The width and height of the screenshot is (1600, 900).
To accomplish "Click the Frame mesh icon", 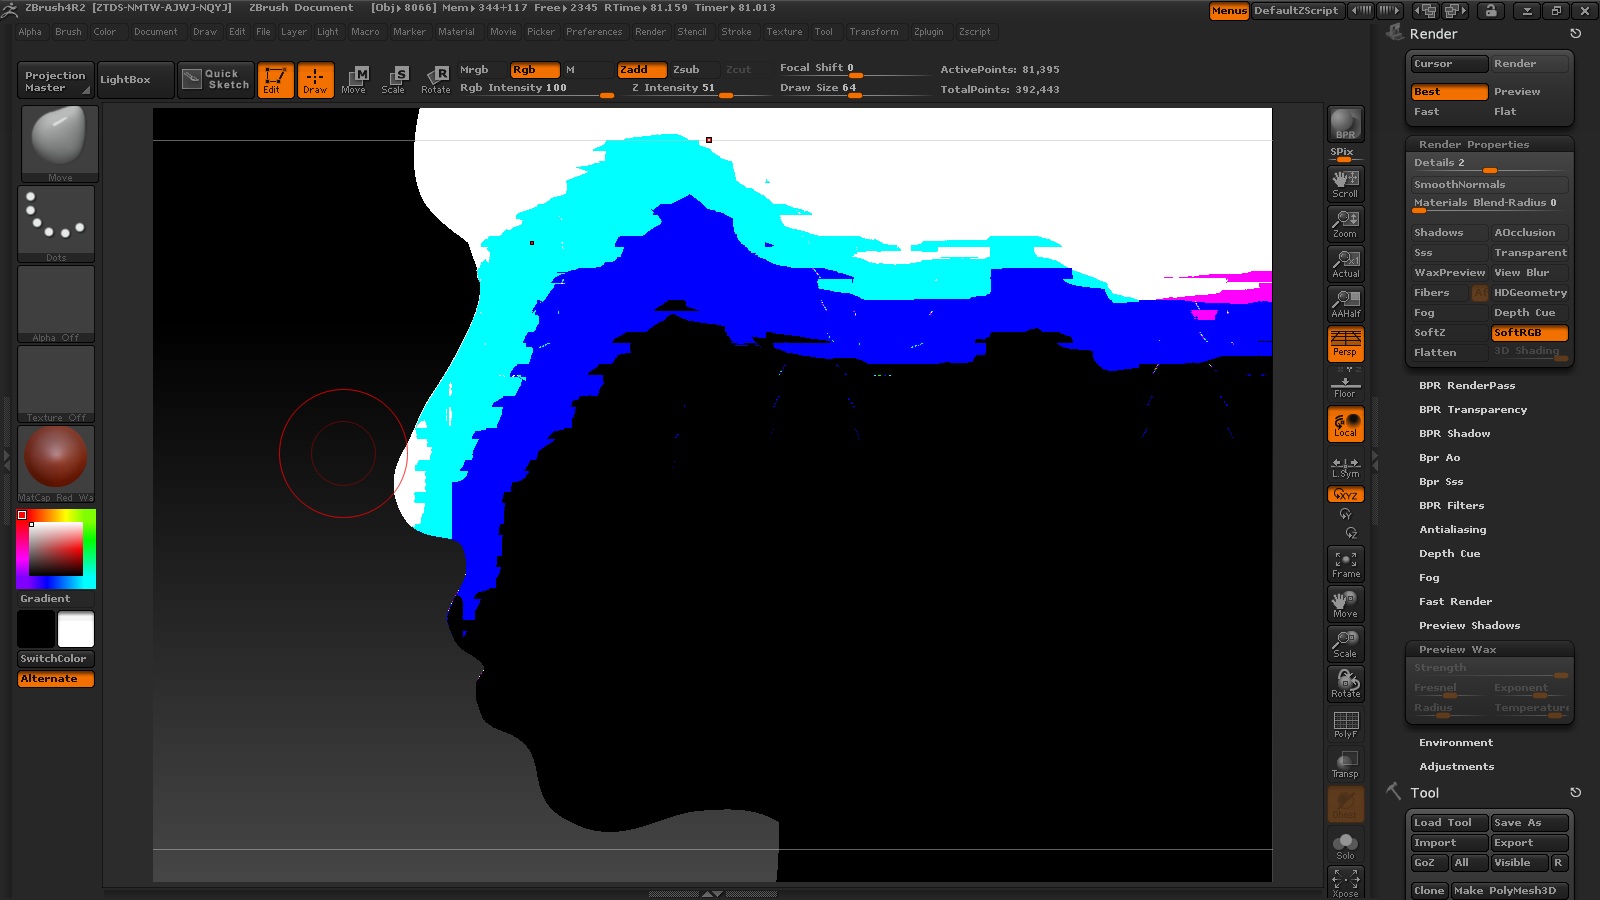I will click(x=1345, y=564).
